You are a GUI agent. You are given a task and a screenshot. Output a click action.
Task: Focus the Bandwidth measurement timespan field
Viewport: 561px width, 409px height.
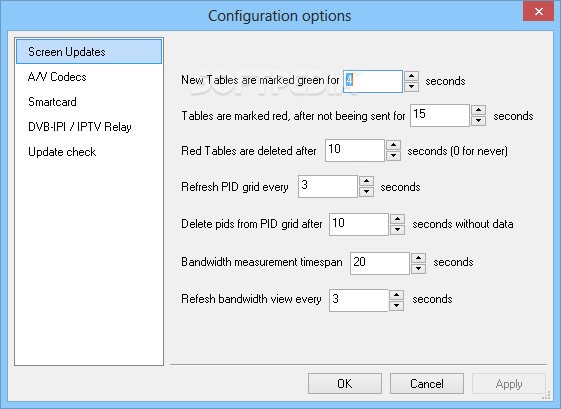pyautogui.click(x=380, y=263)
